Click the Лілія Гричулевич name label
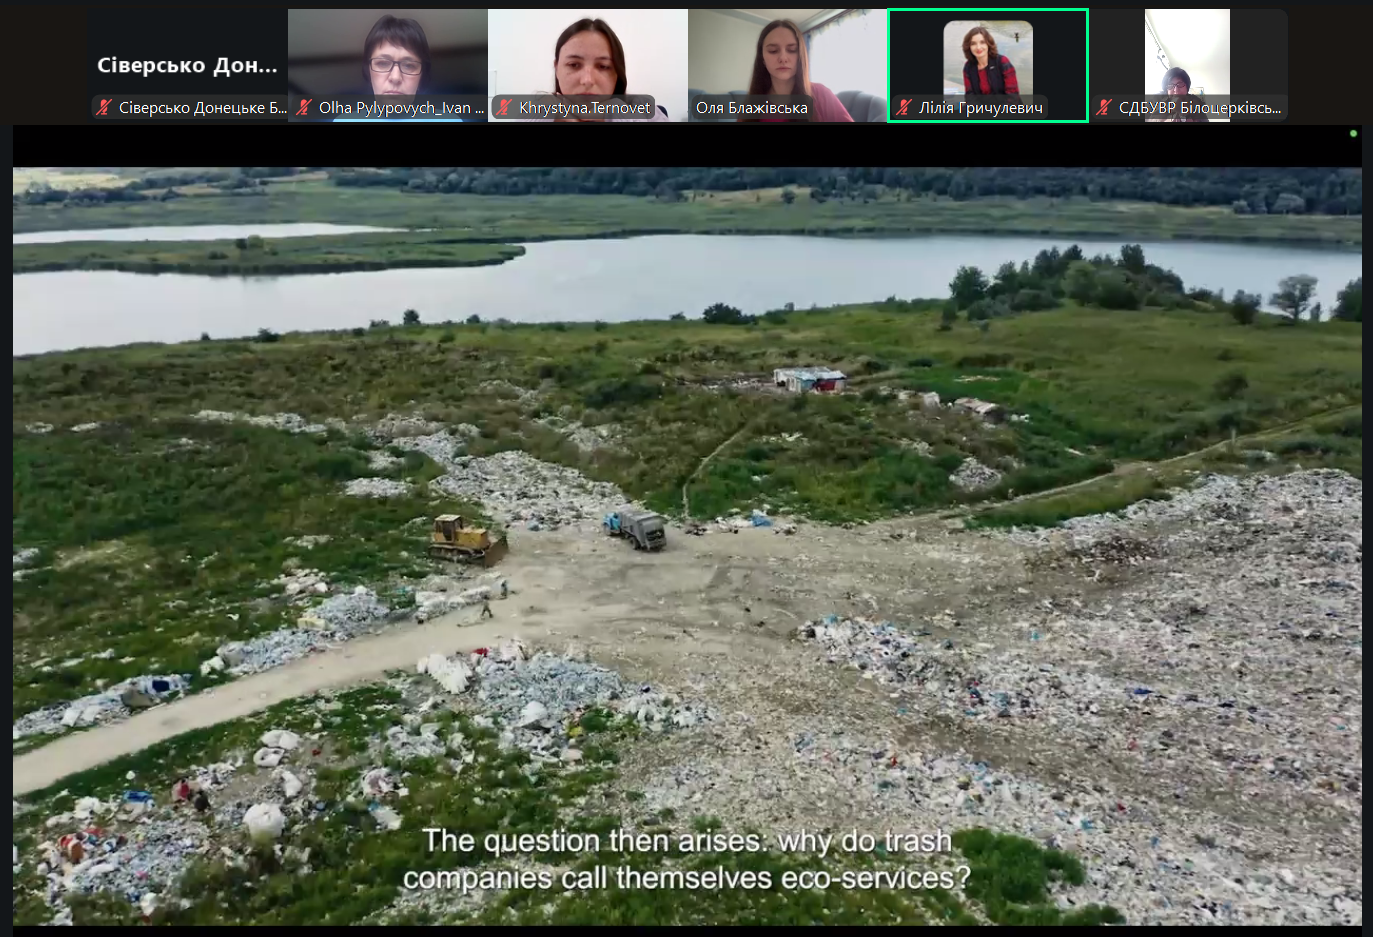 (x=980, y=108)
